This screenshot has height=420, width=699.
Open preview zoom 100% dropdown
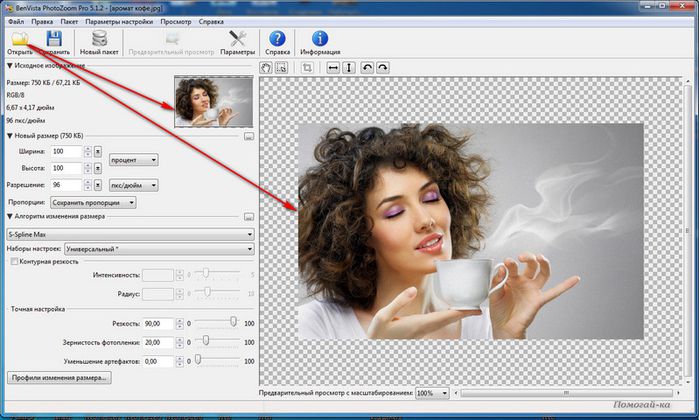pos(432,393)
